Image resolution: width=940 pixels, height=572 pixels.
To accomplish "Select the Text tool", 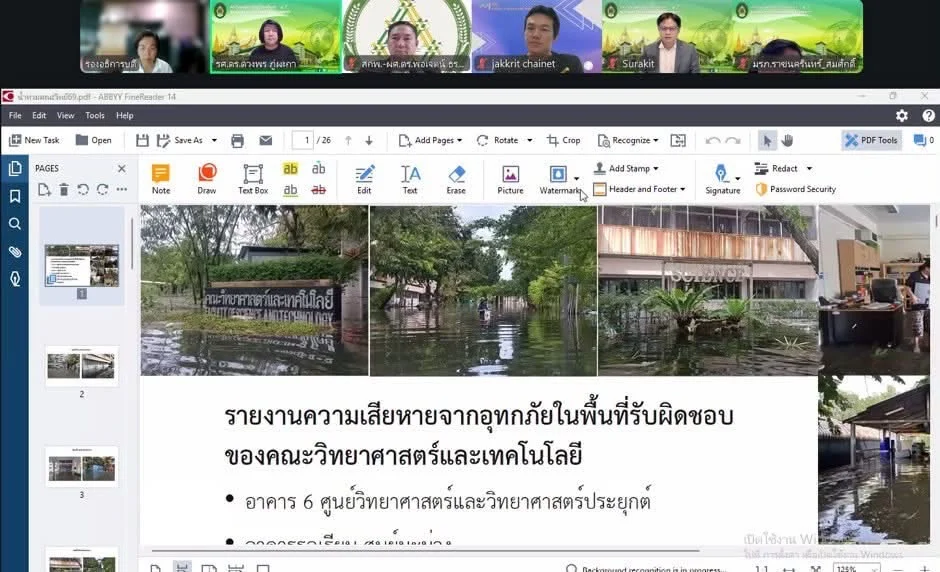I will point(410,179).
